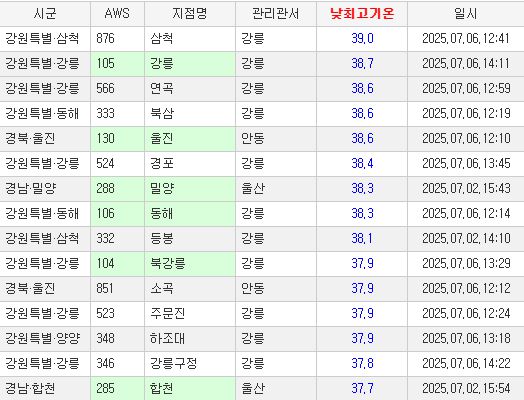Click the timestamp 2025.07.06.12:41
Image resolution: width=524 pixels, height=400 pixels.
click(466, 38)
